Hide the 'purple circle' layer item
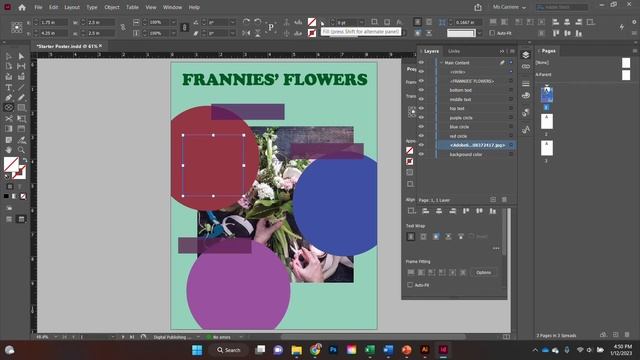The image size is (640, 360). (421, 118)
